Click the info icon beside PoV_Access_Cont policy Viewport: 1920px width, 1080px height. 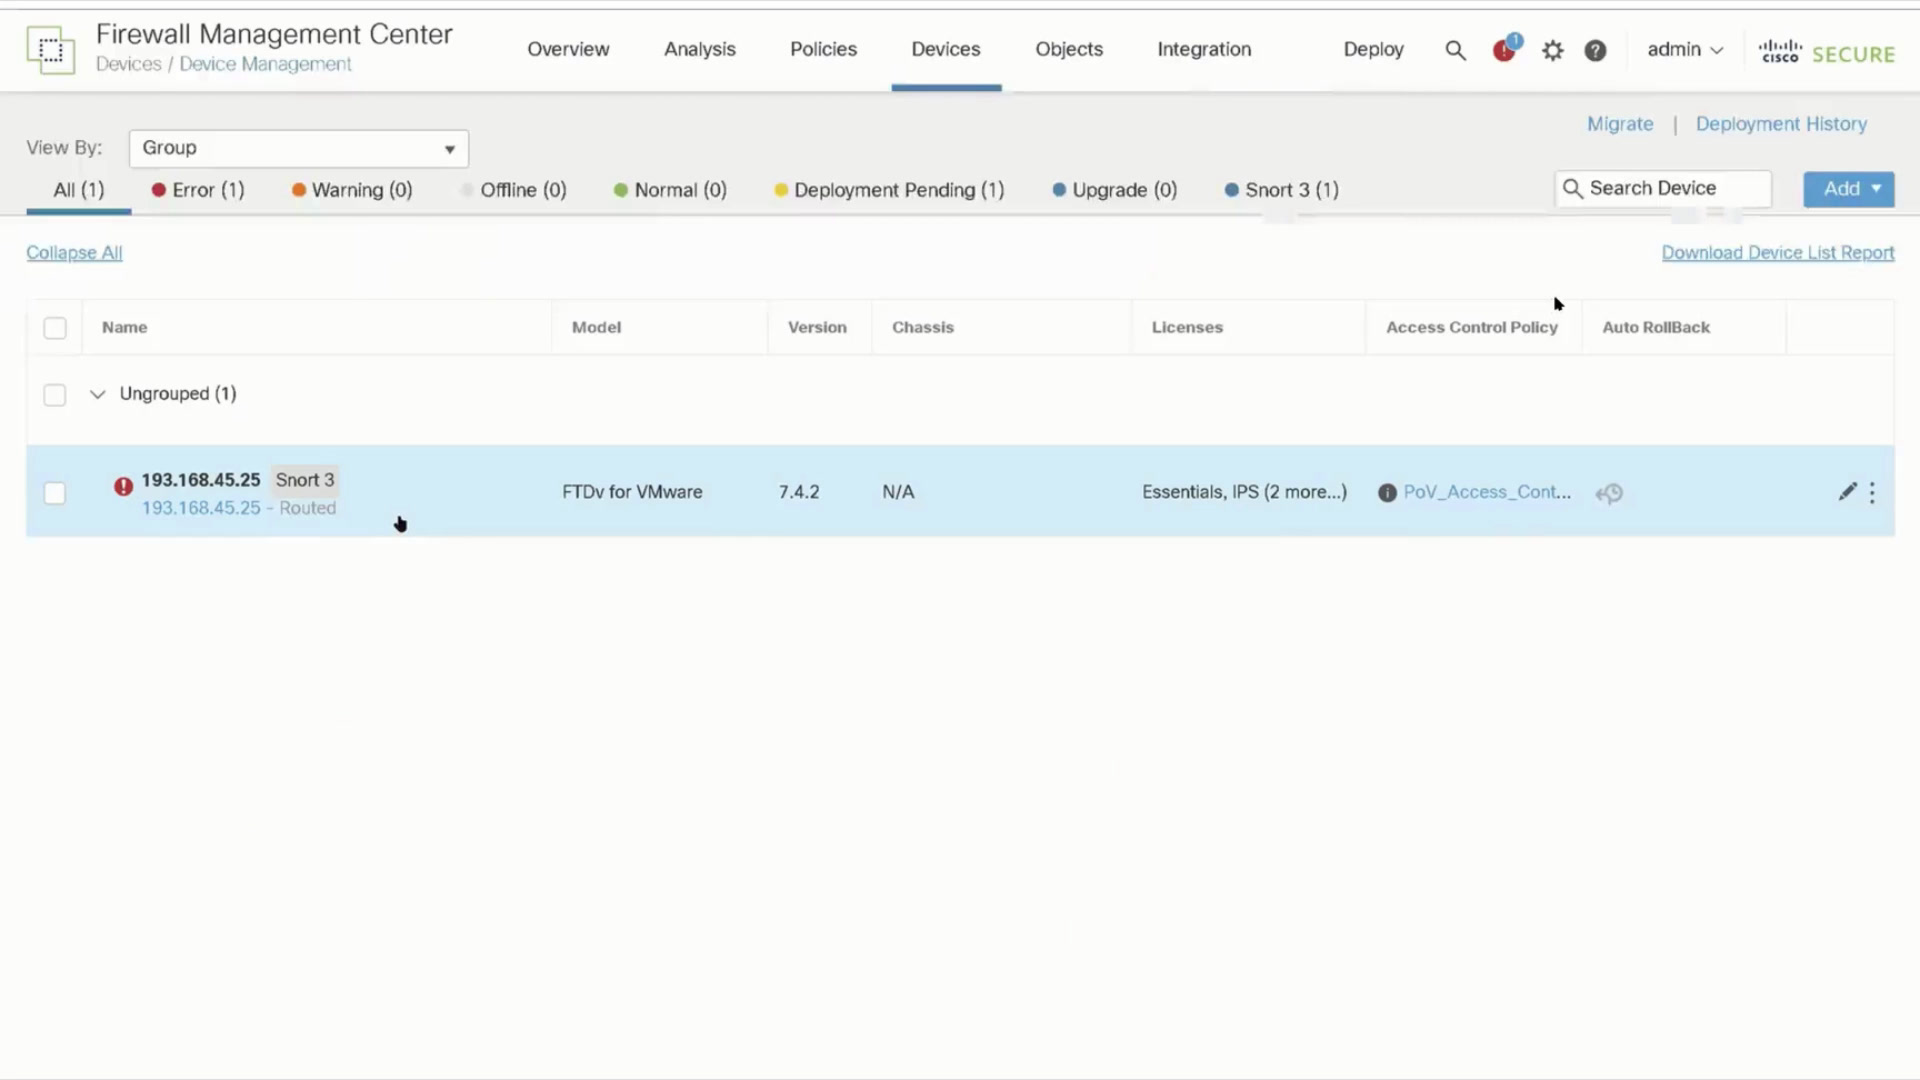(1387, 493)
